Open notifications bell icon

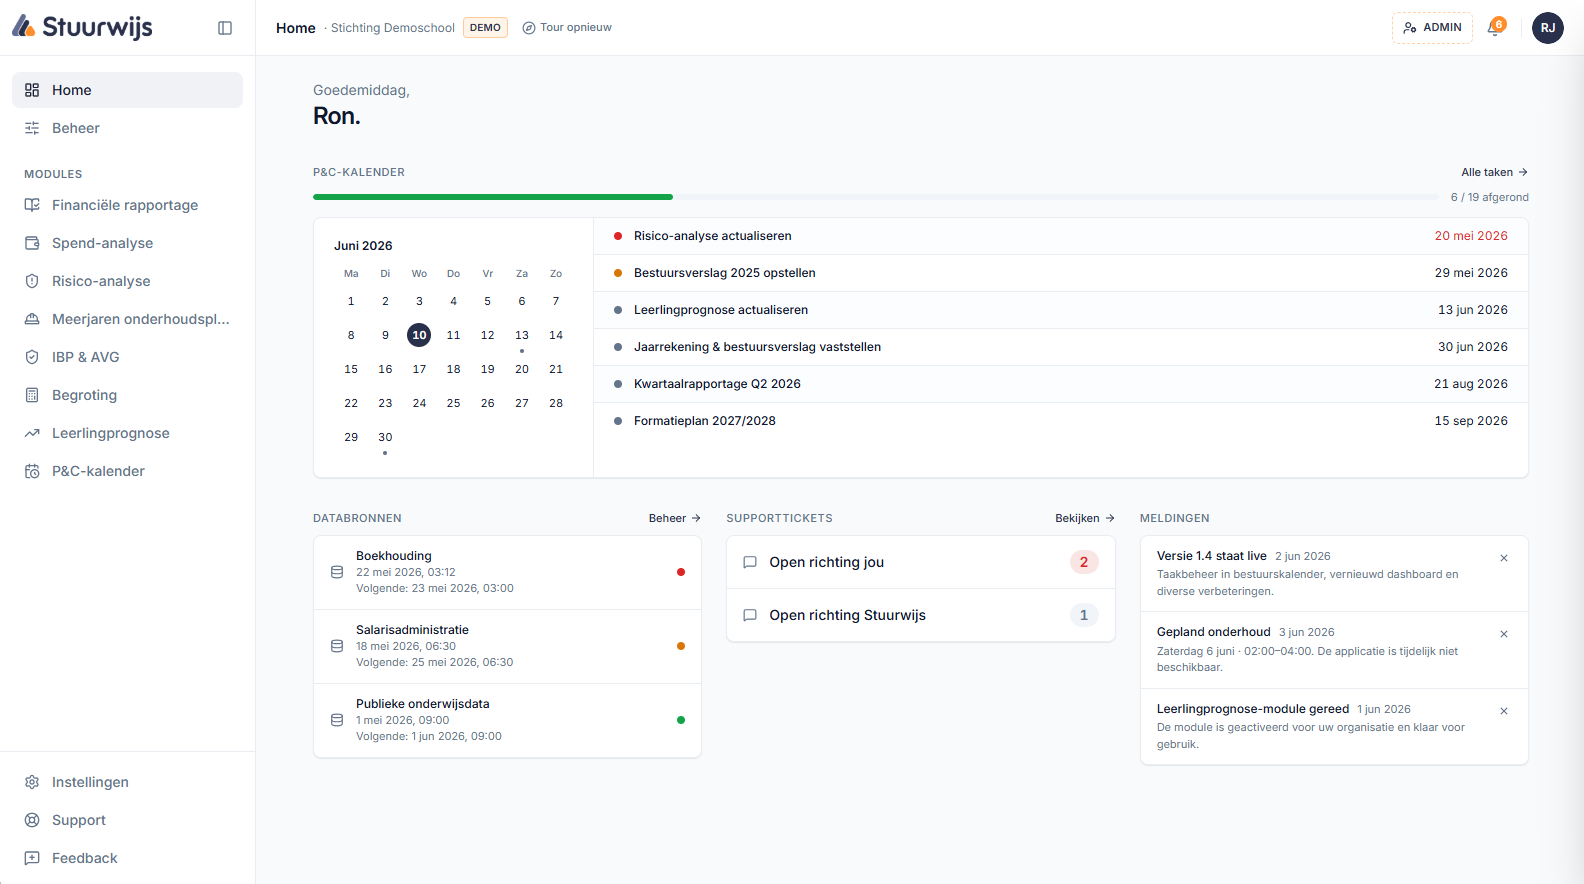[x=1496, y=28]
